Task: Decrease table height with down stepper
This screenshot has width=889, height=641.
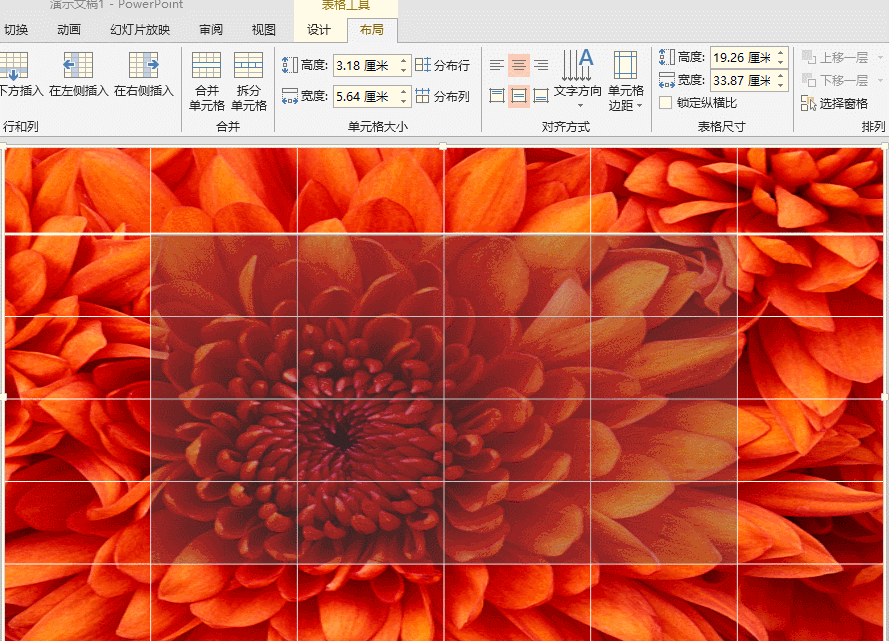Action: 781,62
